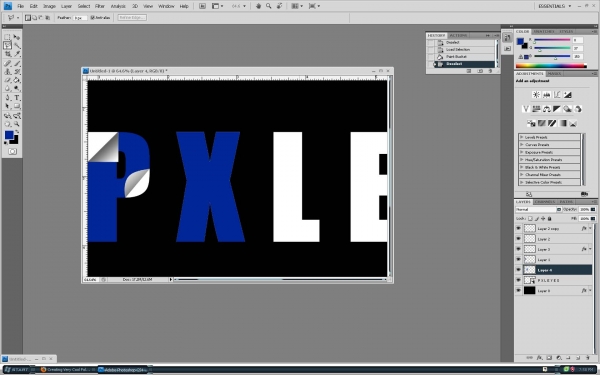Select the Polygonal Lasso tool in toolbox
Screen dimensions: 600x375
(x=7, y=46)
